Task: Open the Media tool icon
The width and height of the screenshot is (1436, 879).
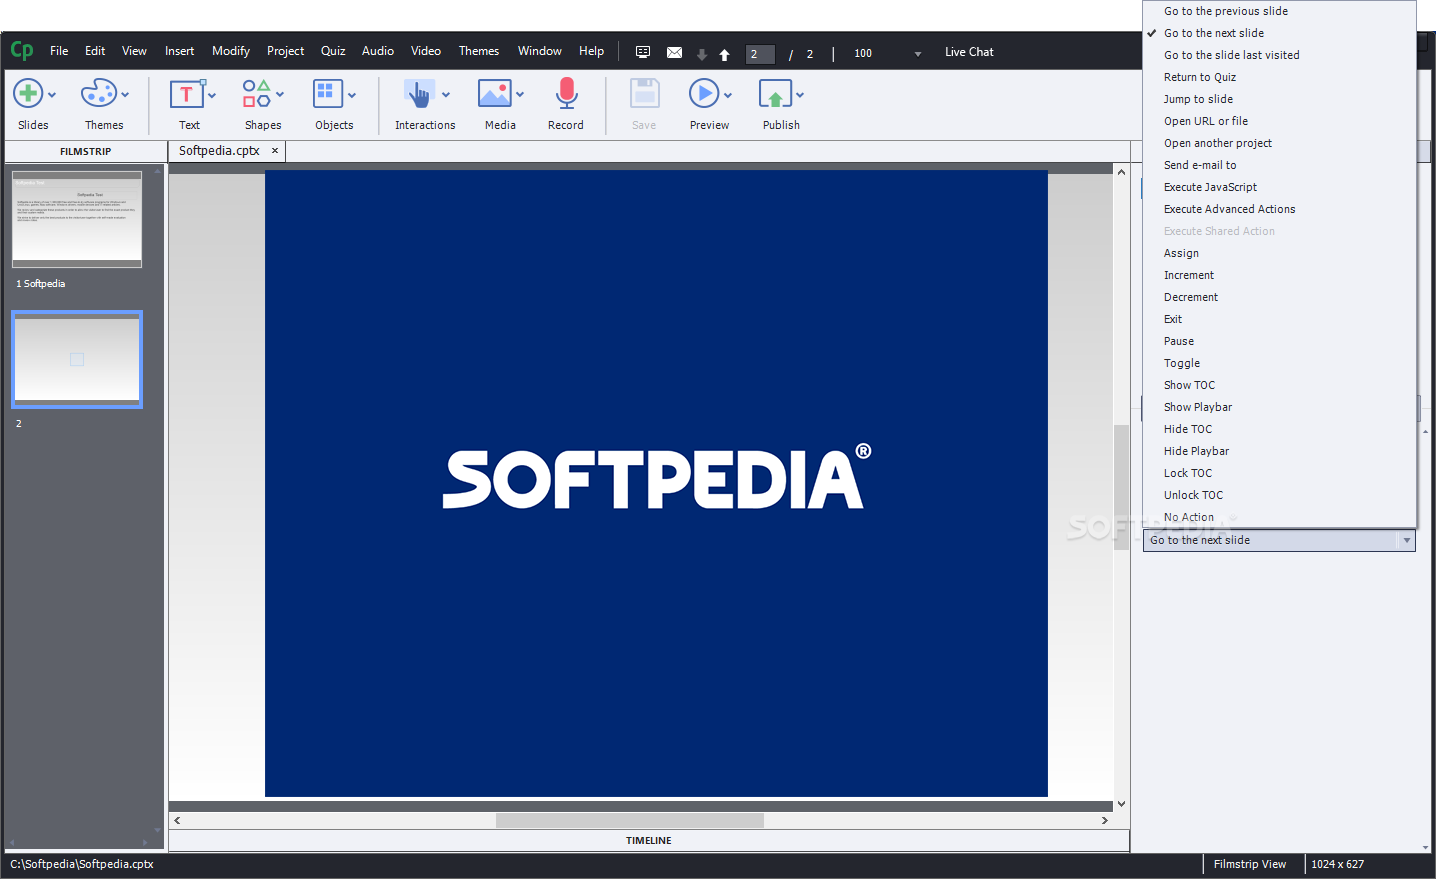Action: tap(495, 94)
